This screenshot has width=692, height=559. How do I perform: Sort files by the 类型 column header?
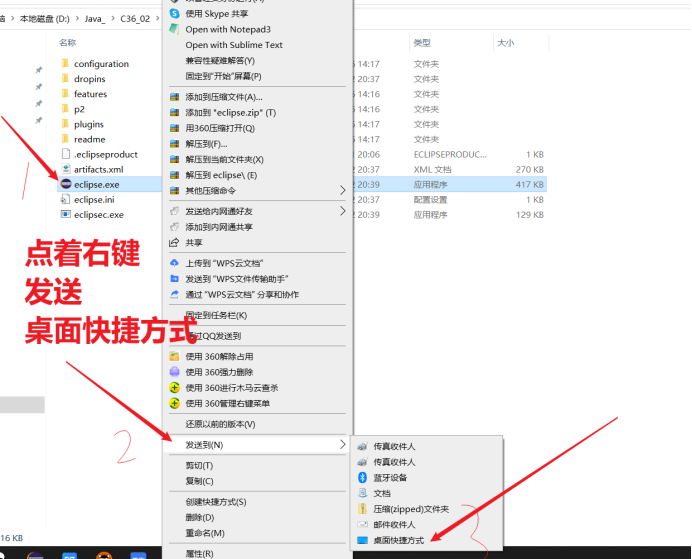click(422, 42)
